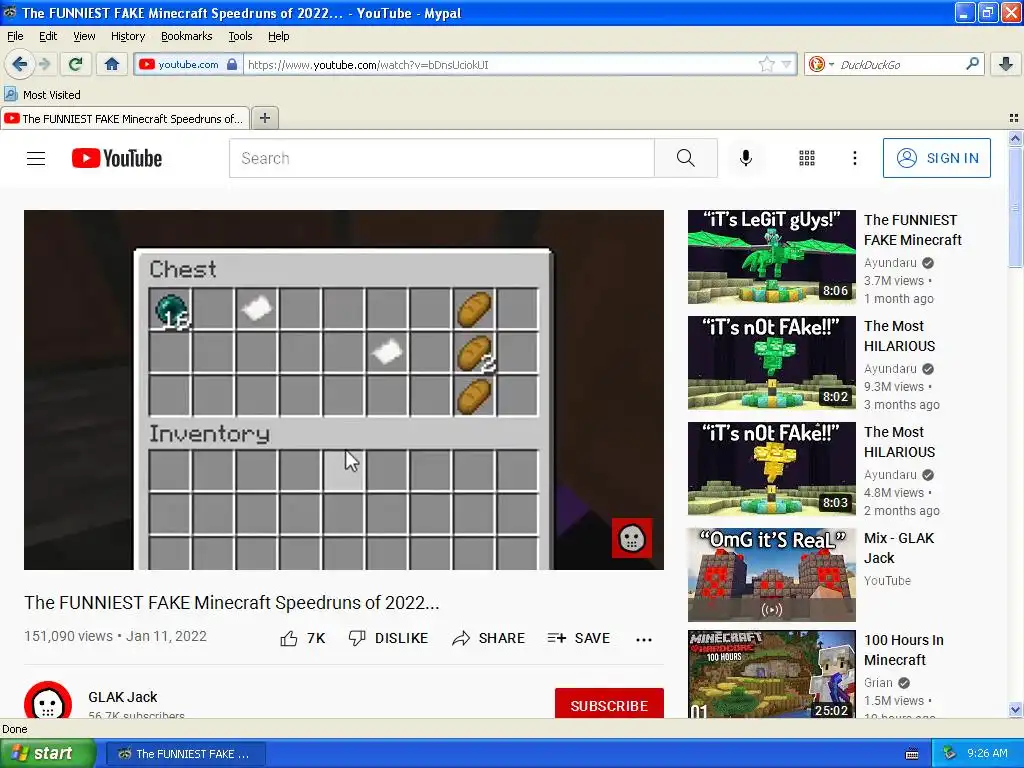Screen dimensions: 1024x768
Task: Open the YouTube hamburger guide menu
Action: pyautogui.click(x=36, y=158)
